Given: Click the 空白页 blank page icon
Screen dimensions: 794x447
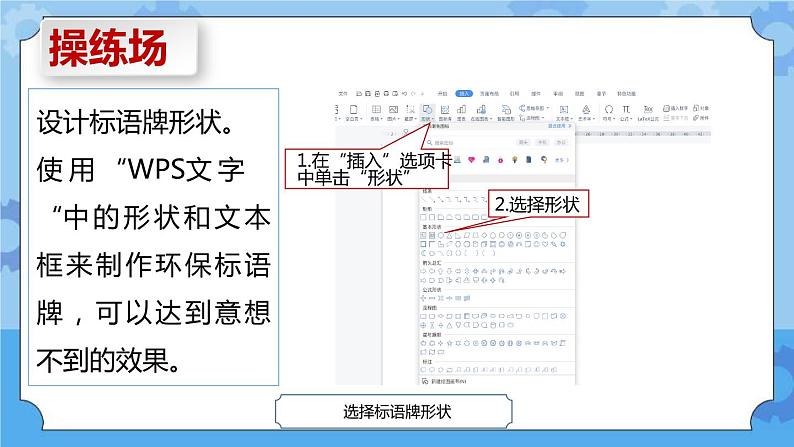Looking at the screenshot, I should 353,109.
